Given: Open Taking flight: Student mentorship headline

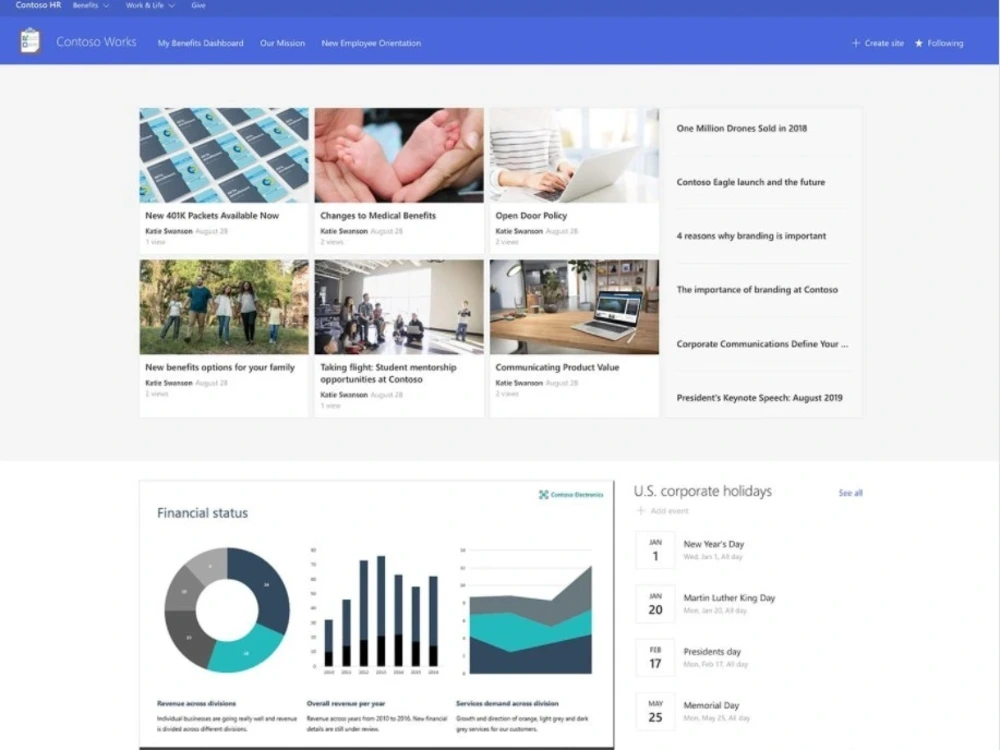Looking at the screenshot, I should [x=388, y=373].
